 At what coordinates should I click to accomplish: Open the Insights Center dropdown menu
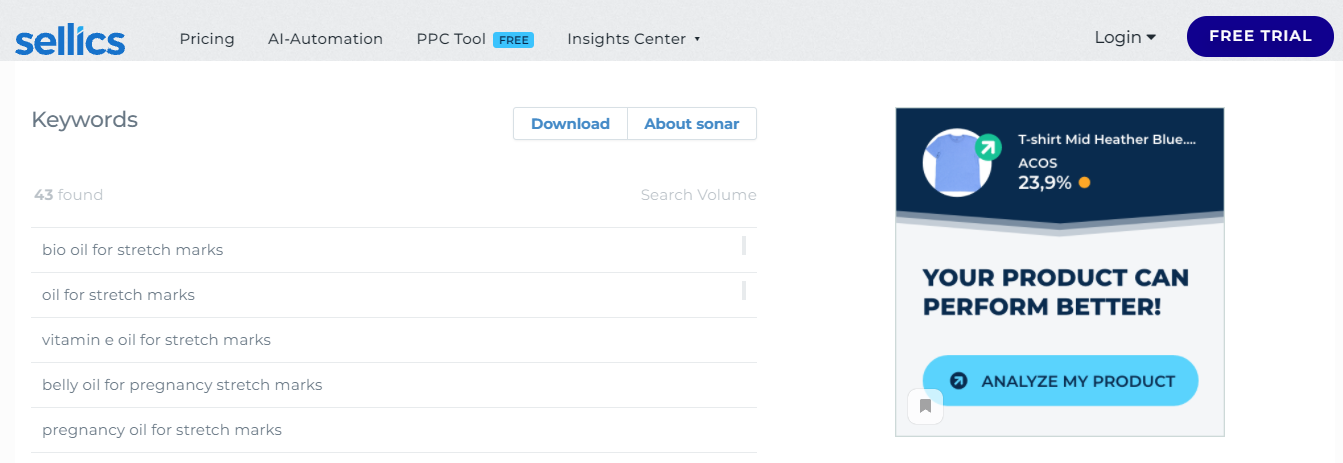[x=633, y=39]
